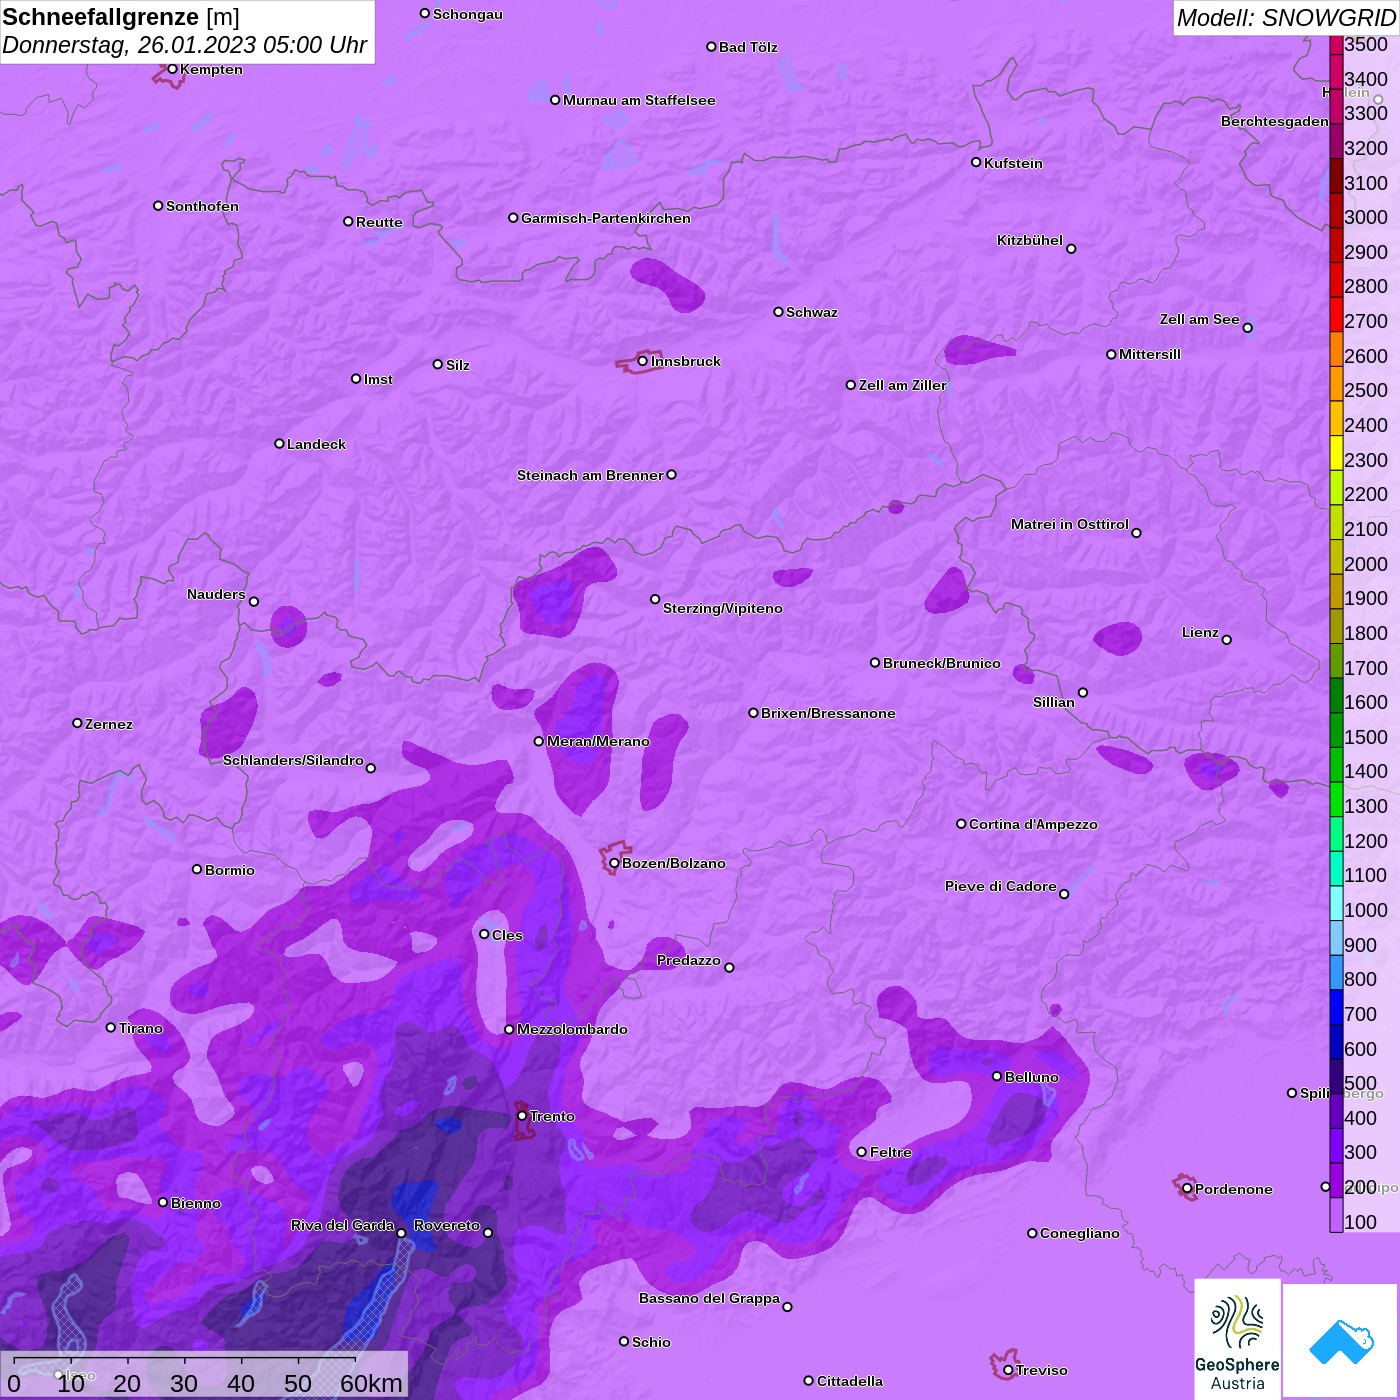The width and height of the screenshot is (1400, 1400).
Task: Click the 60km scale bar label
Action: pyautogui.click(x=371, y=1383)
